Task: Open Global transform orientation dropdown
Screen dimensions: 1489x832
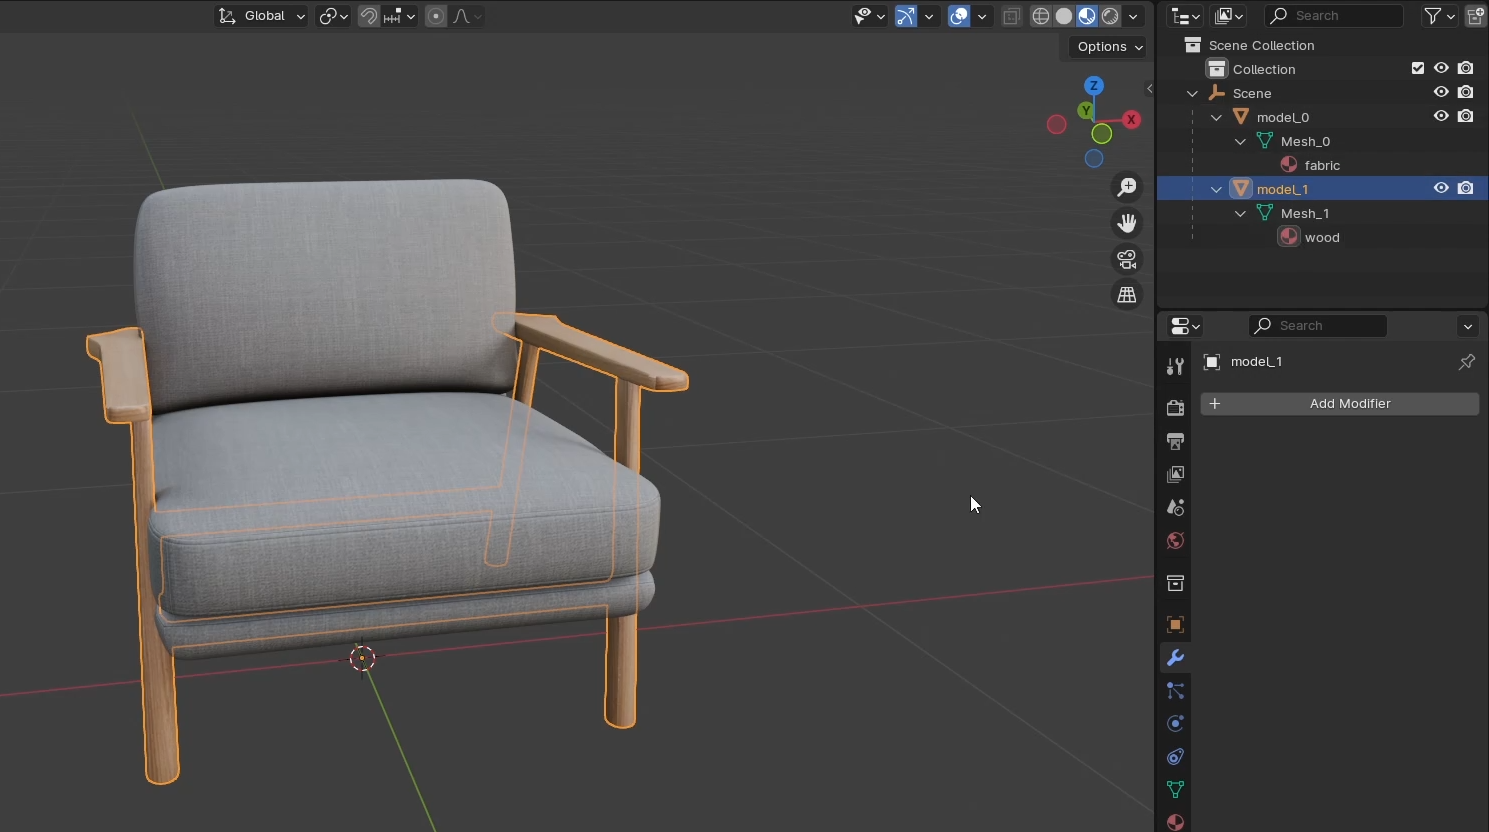Action: (262, 16)
